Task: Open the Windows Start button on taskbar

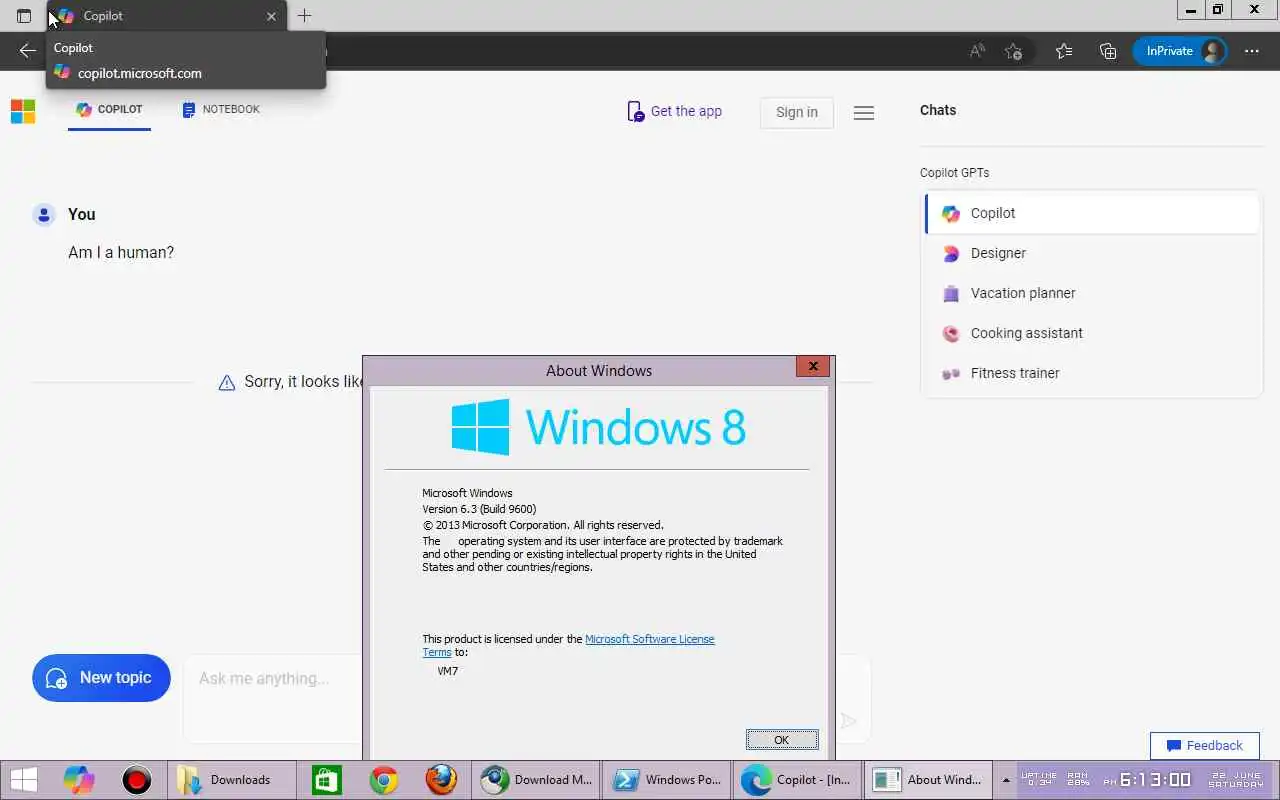Action: tap(23, 780)
